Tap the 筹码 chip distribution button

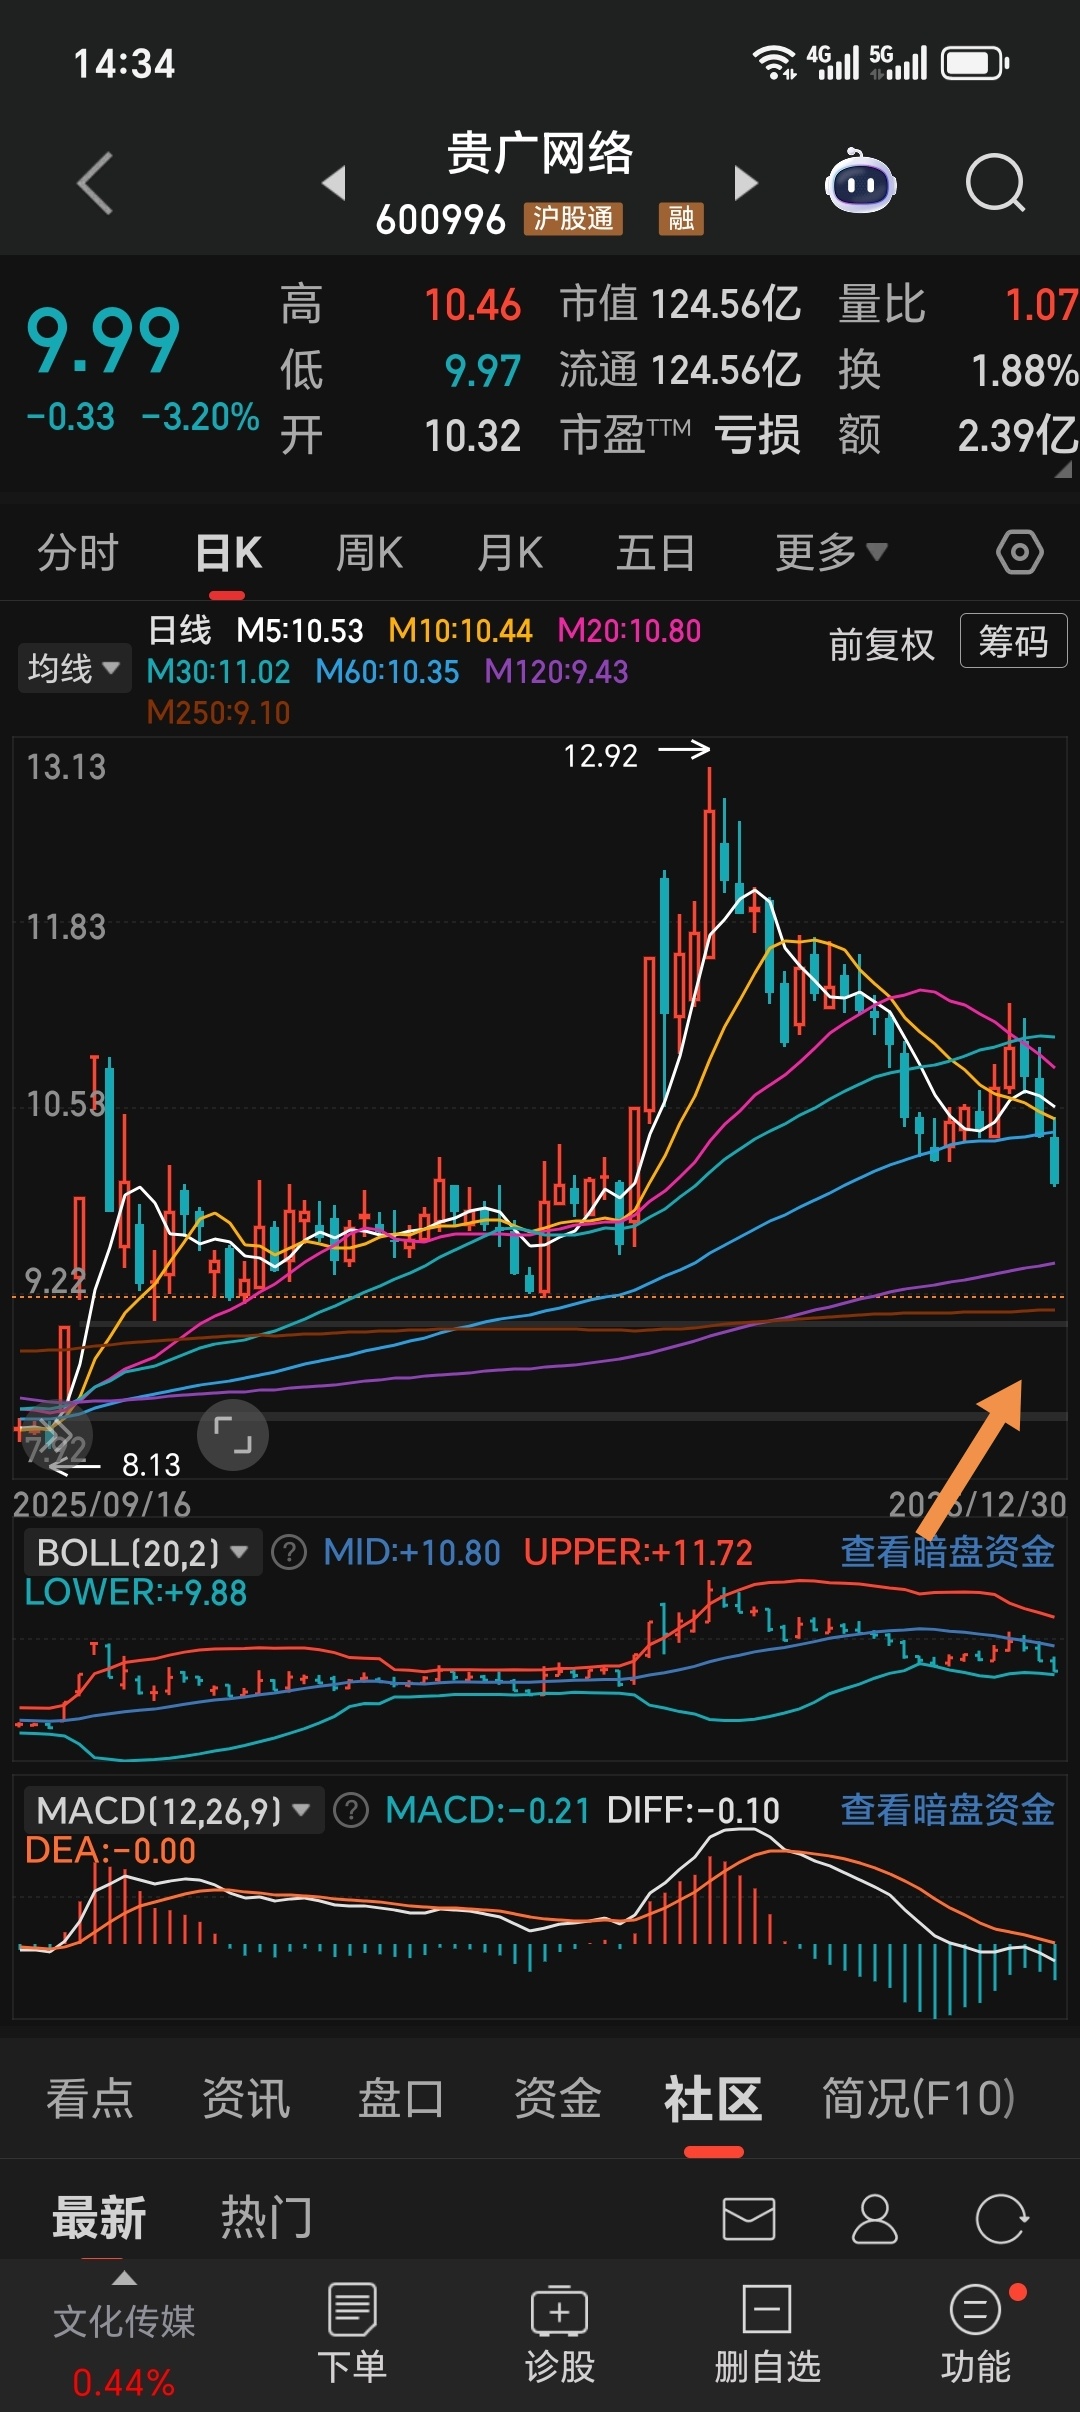tap(1014, 640)
